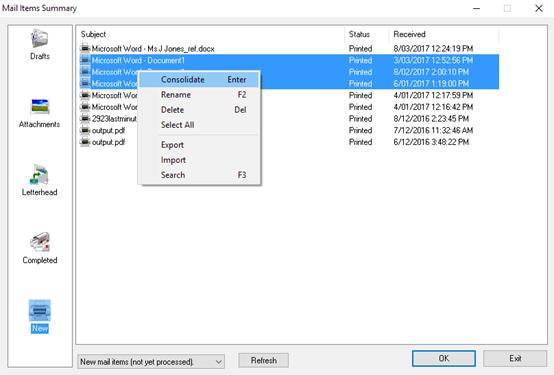Choose Export in the context menu
554x375 pixels.
200,145
